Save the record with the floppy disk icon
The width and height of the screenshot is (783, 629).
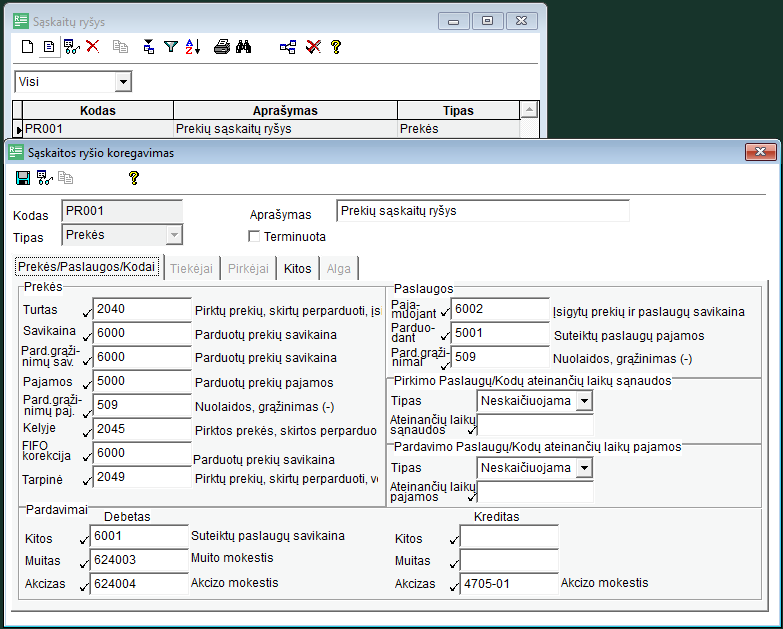click(x=22, y=178)
